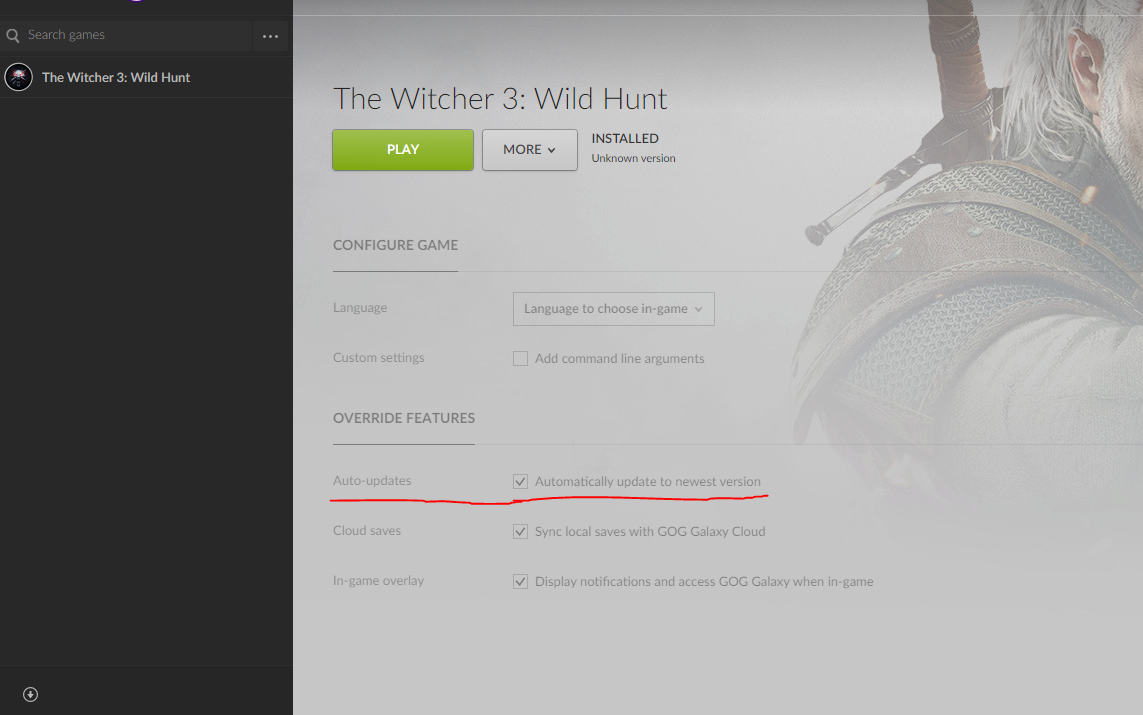Open the downloads icon at sidebar bottom

30,694
